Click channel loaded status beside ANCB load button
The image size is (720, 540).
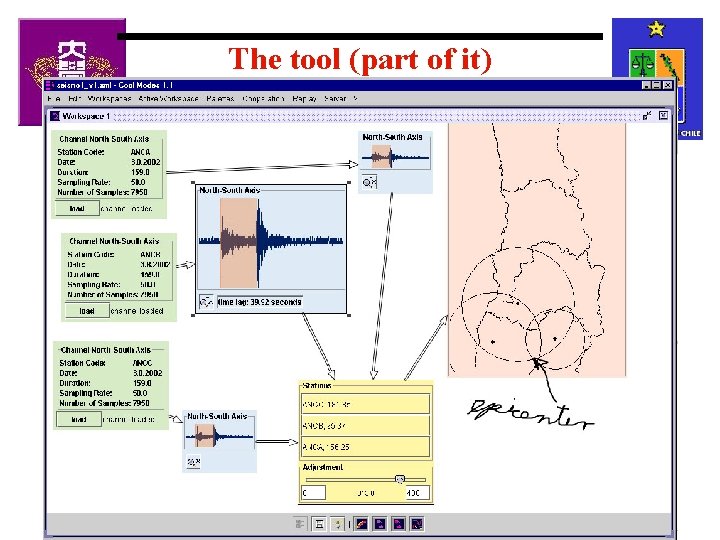(x=137, y=311)
